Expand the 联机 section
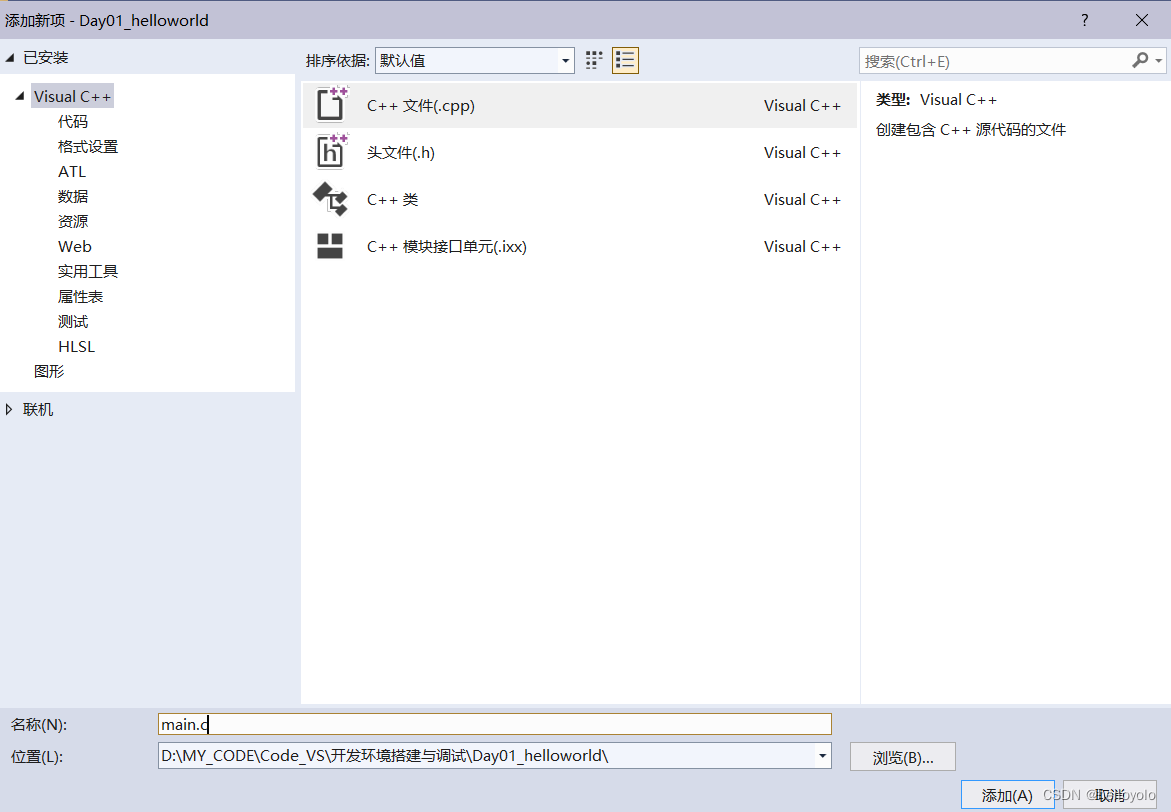Screen dimensions: 1171x812 tap(9, 409)
